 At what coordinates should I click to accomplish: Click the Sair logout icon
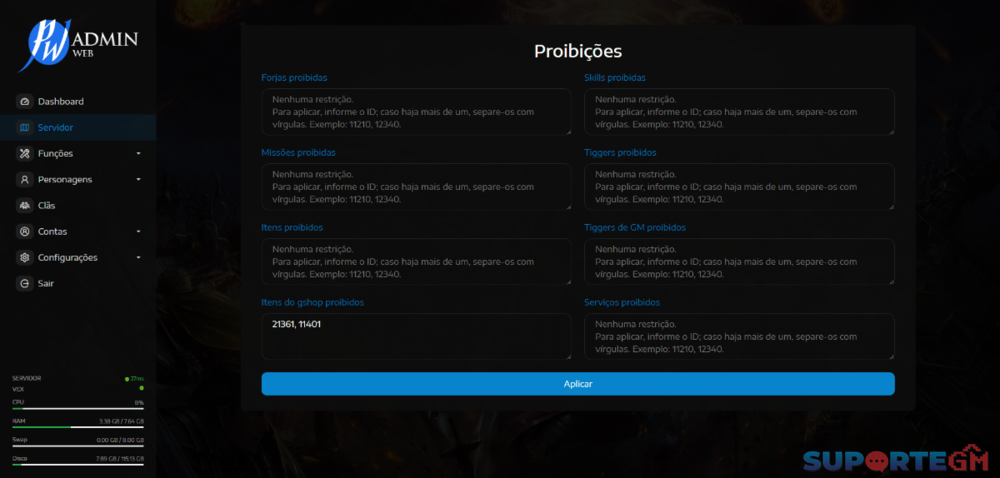[x=25, y=284]
